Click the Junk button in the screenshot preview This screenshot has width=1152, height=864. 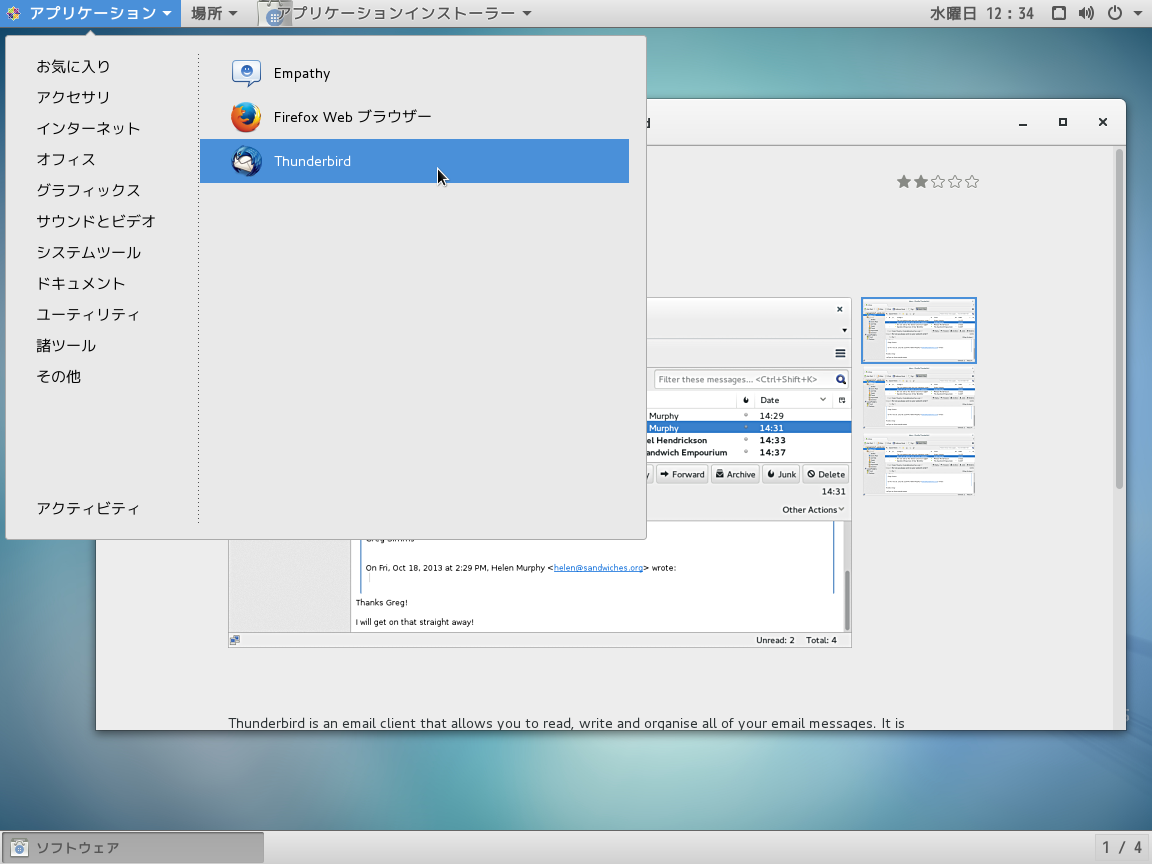(x=781, y=475)
